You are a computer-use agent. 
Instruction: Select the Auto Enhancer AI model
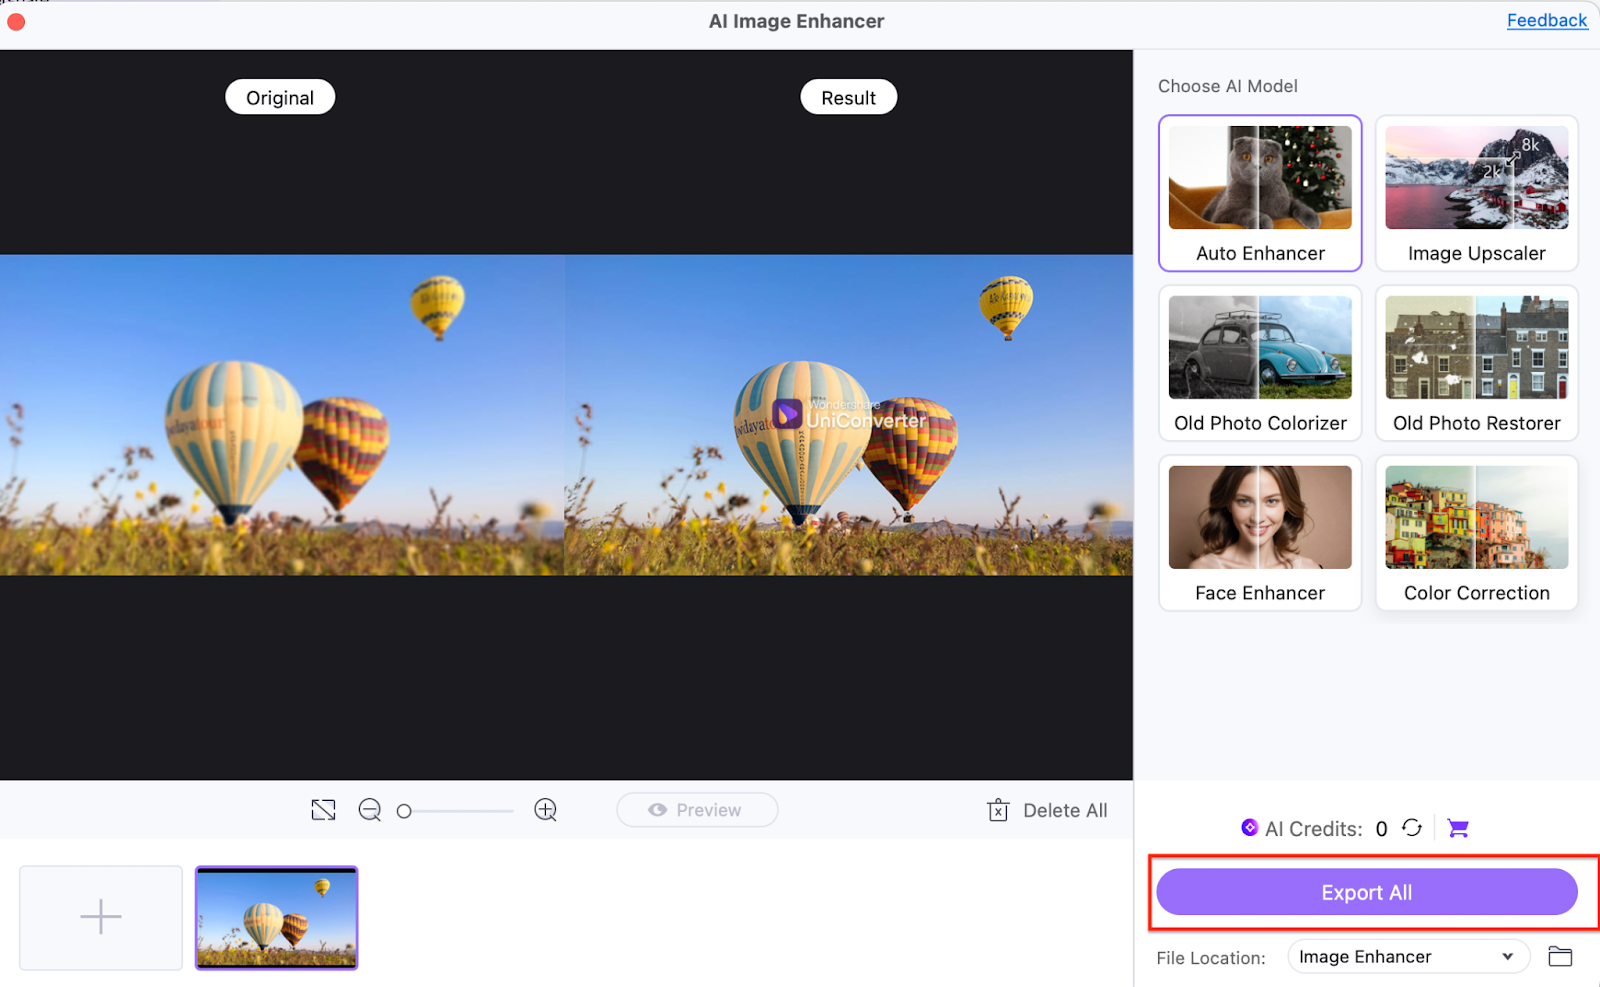coord(1260,193)
